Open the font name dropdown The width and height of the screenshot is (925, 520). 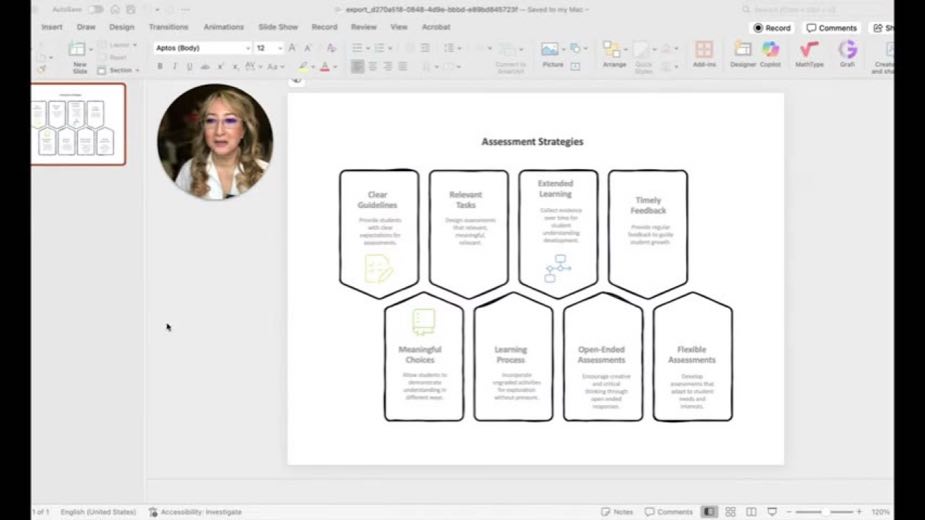(x=248, y=48)
